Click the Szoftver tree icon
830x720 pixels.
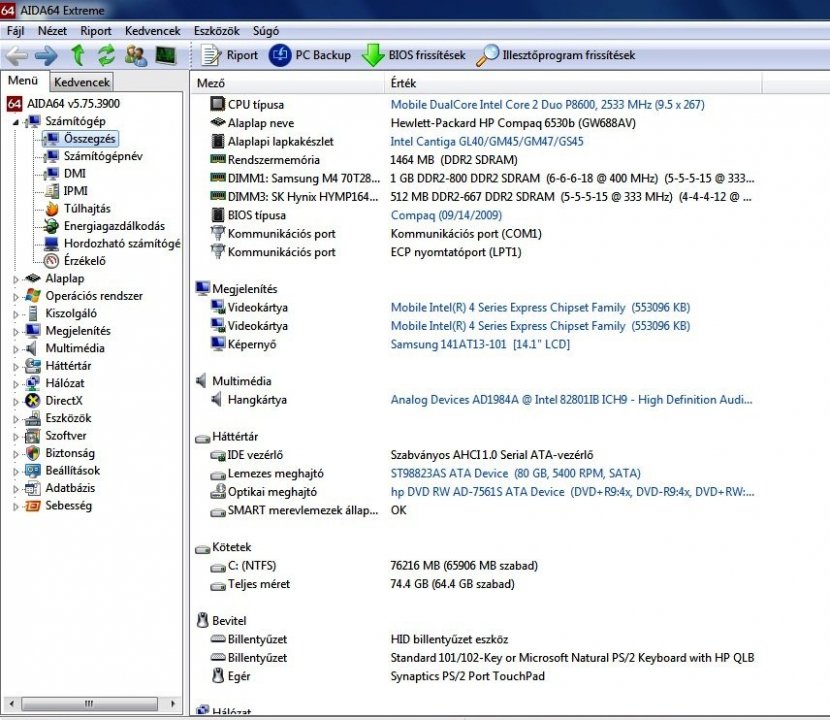(x=33, y=436)
